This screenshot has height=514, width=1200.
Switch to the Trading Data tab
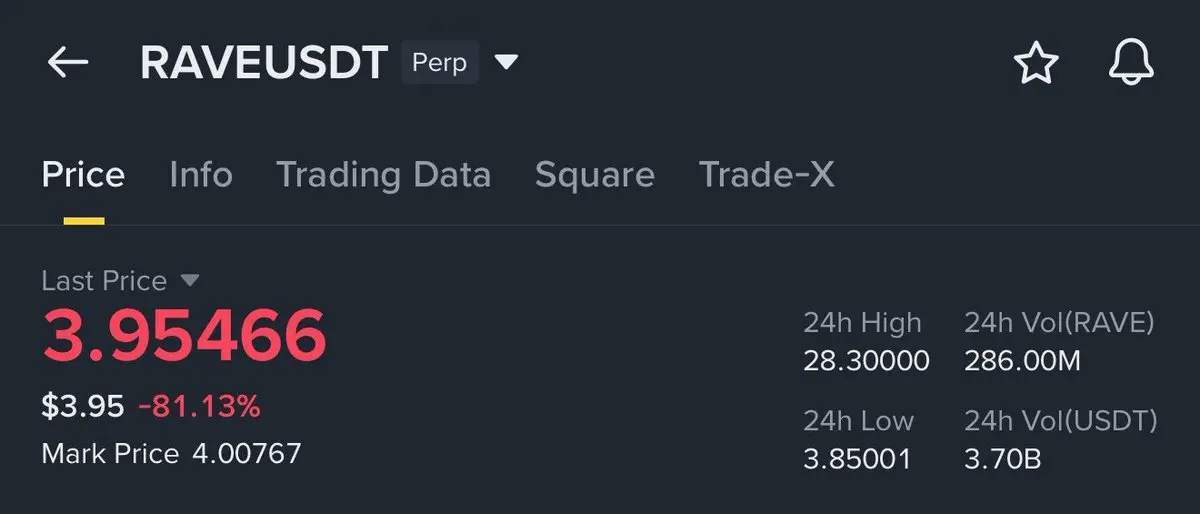pos(383,175)
